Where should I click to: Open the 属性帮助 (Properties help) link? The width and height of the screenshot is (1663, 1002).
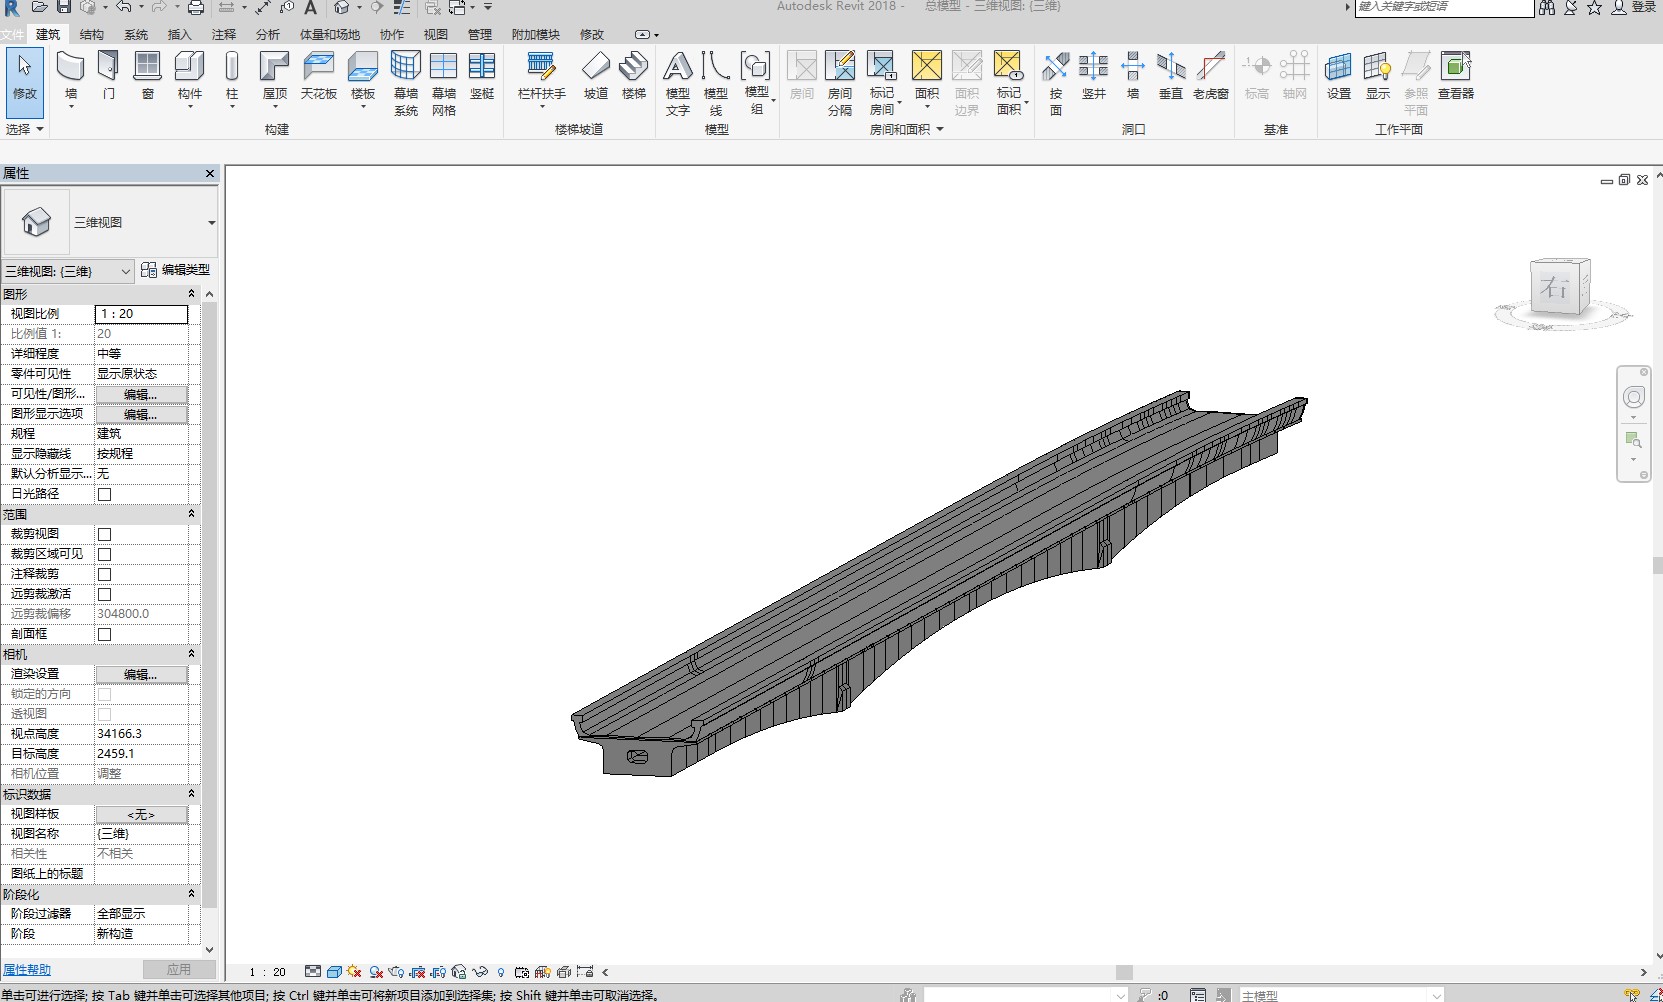coord(27,970)
